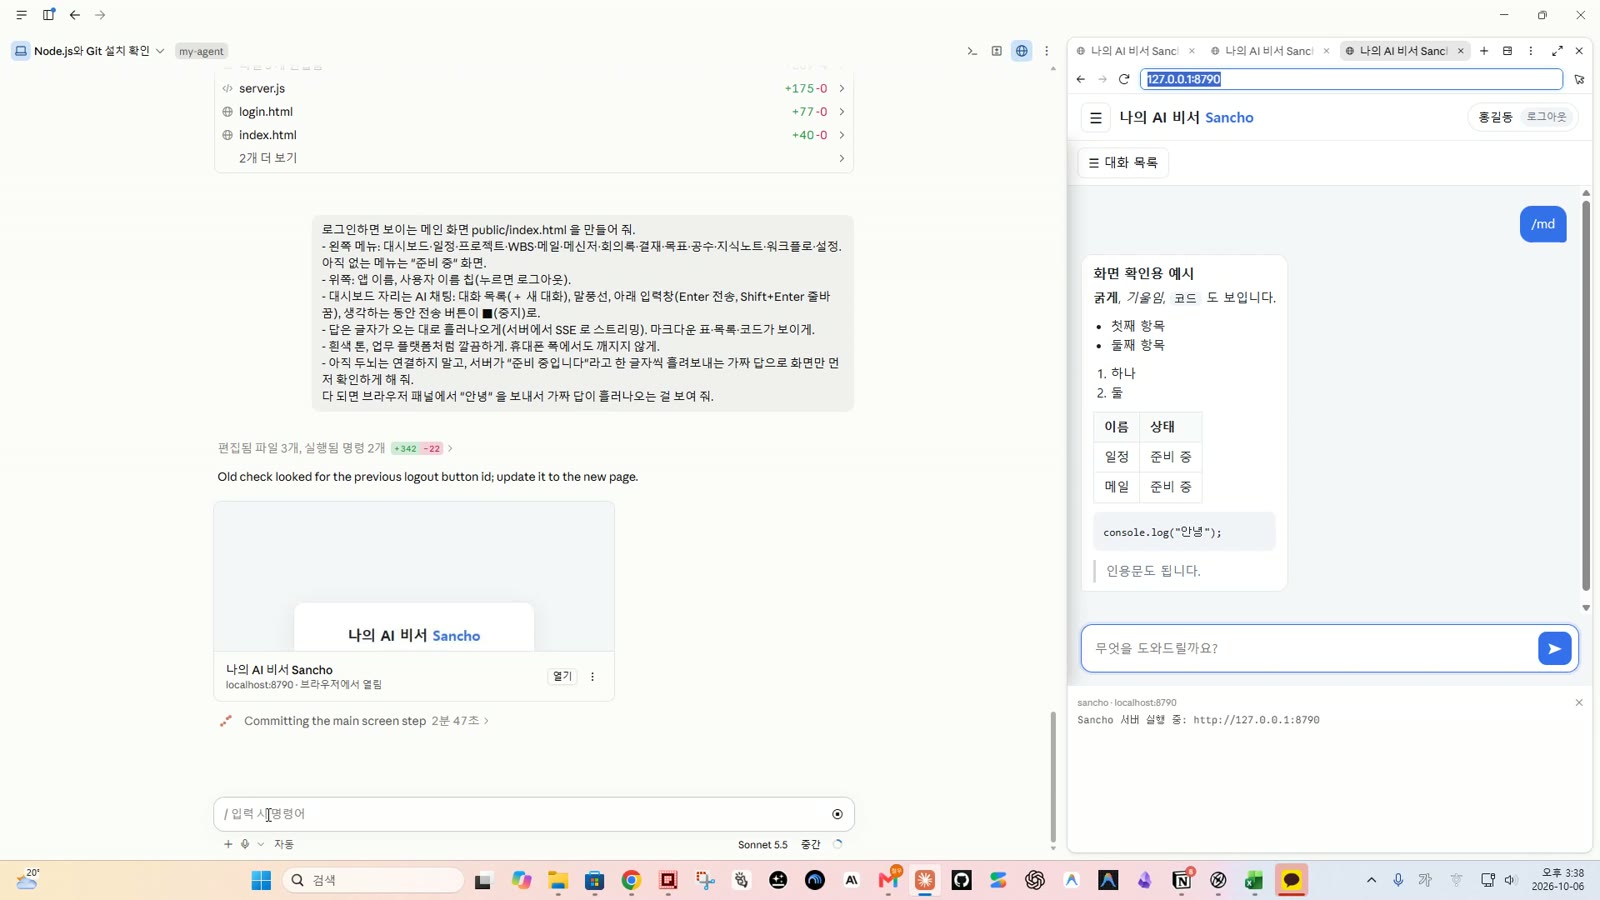Click the browser panel back arrow
The image size is (1600, 900).
(x=1081, y=79)
